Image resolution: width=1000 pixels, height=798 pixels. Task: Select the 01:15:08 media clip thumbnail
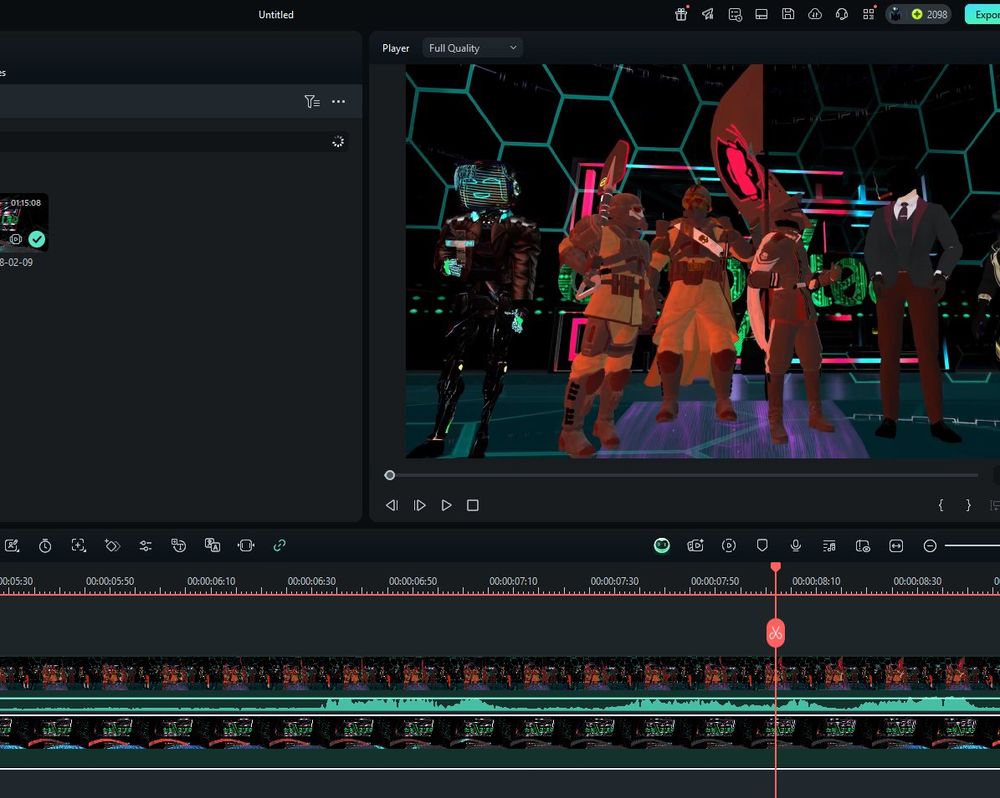[23, 222]
